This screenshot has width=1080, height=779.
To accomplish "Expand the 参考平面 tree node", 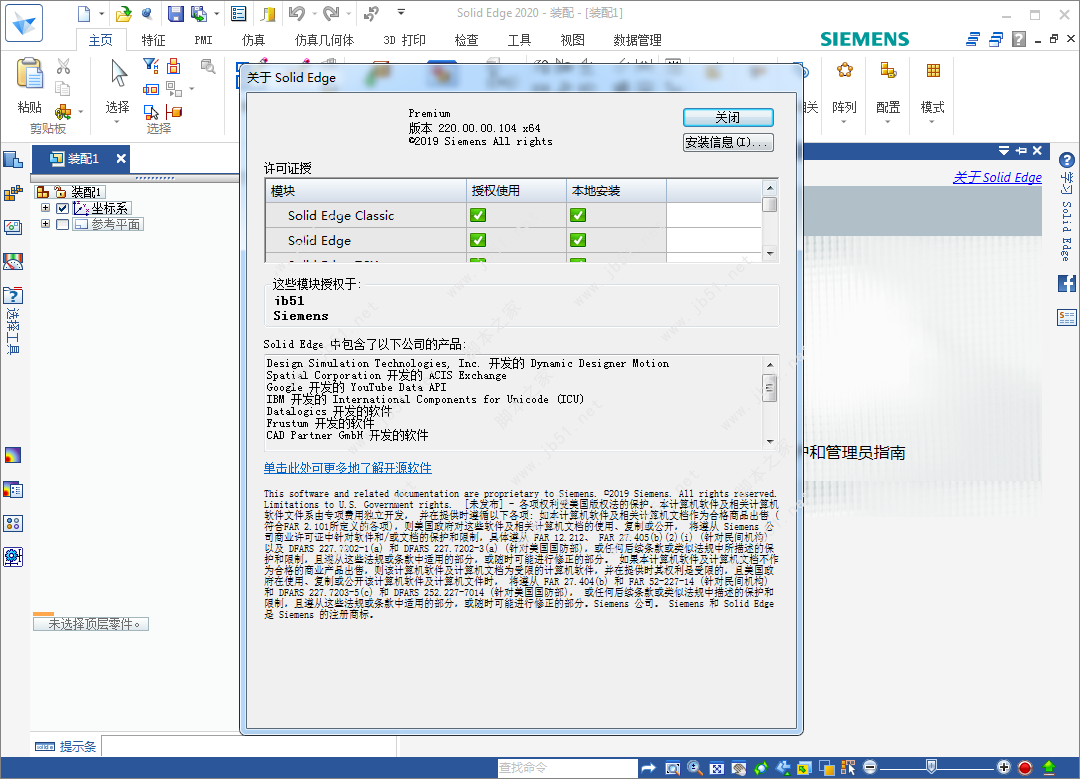I will 45,224.
